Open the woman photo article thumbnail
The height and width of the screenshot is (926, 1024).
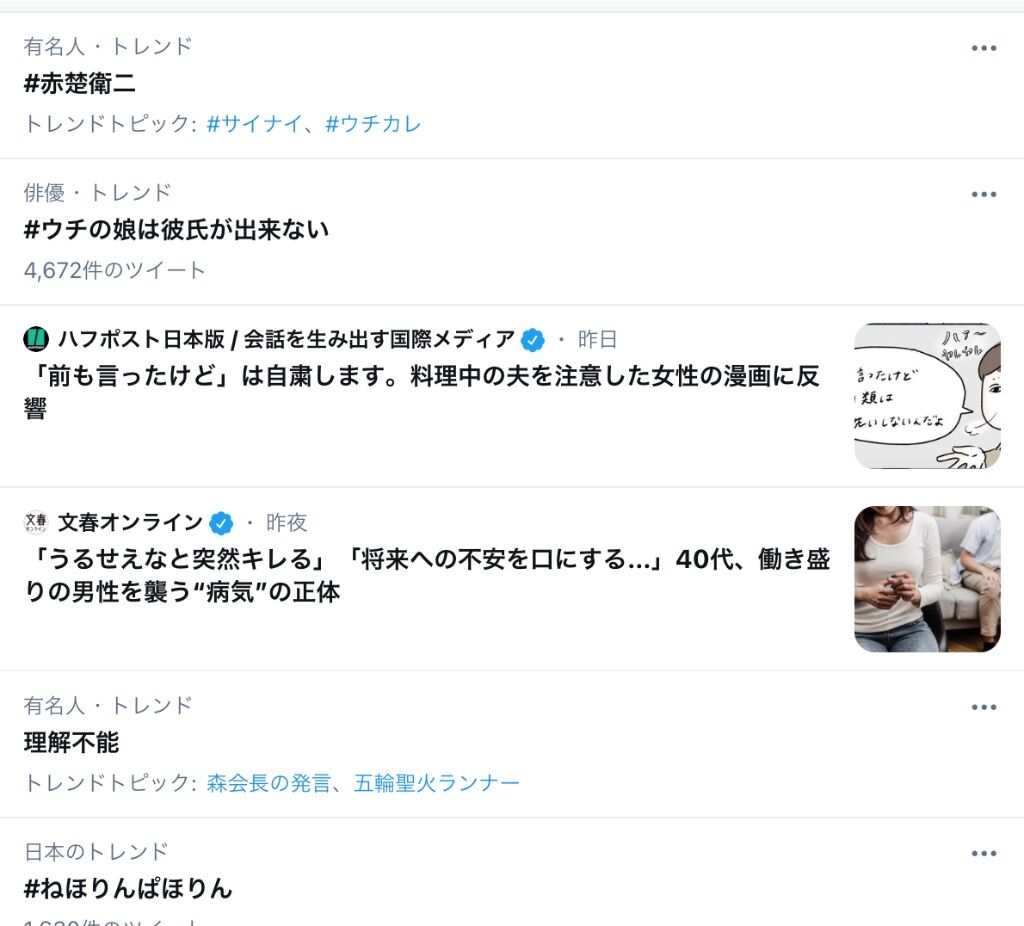pos(927,579)
